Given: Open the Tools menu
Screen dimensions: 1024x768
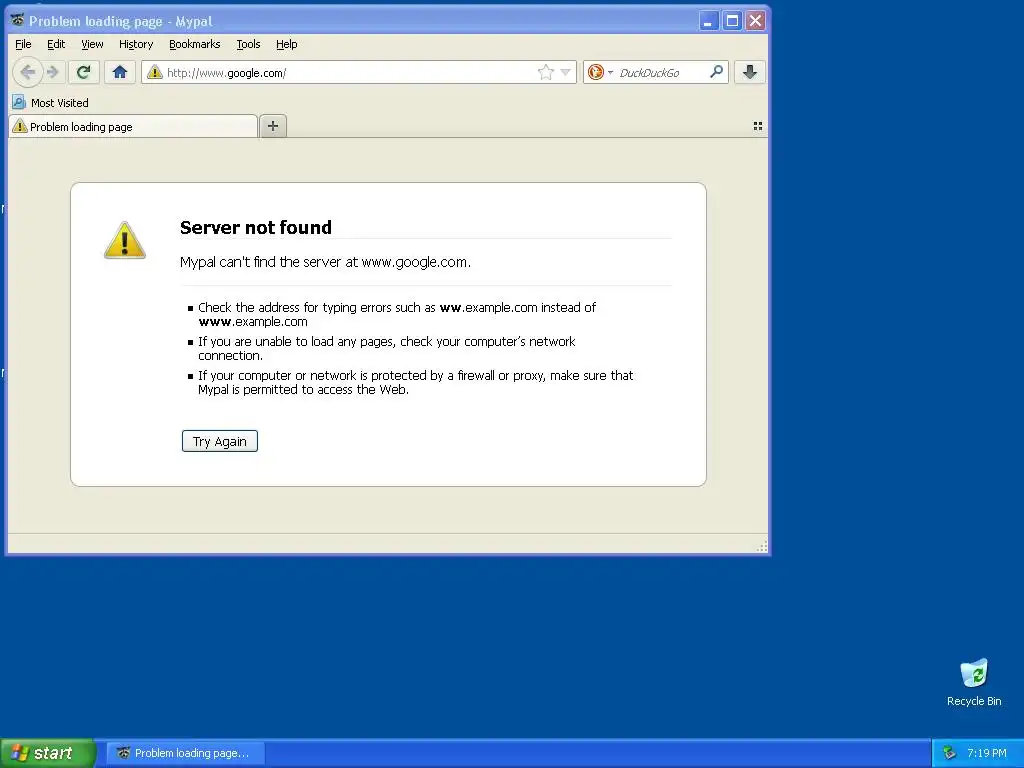Looking at the screenshot, I should [248, 44].
